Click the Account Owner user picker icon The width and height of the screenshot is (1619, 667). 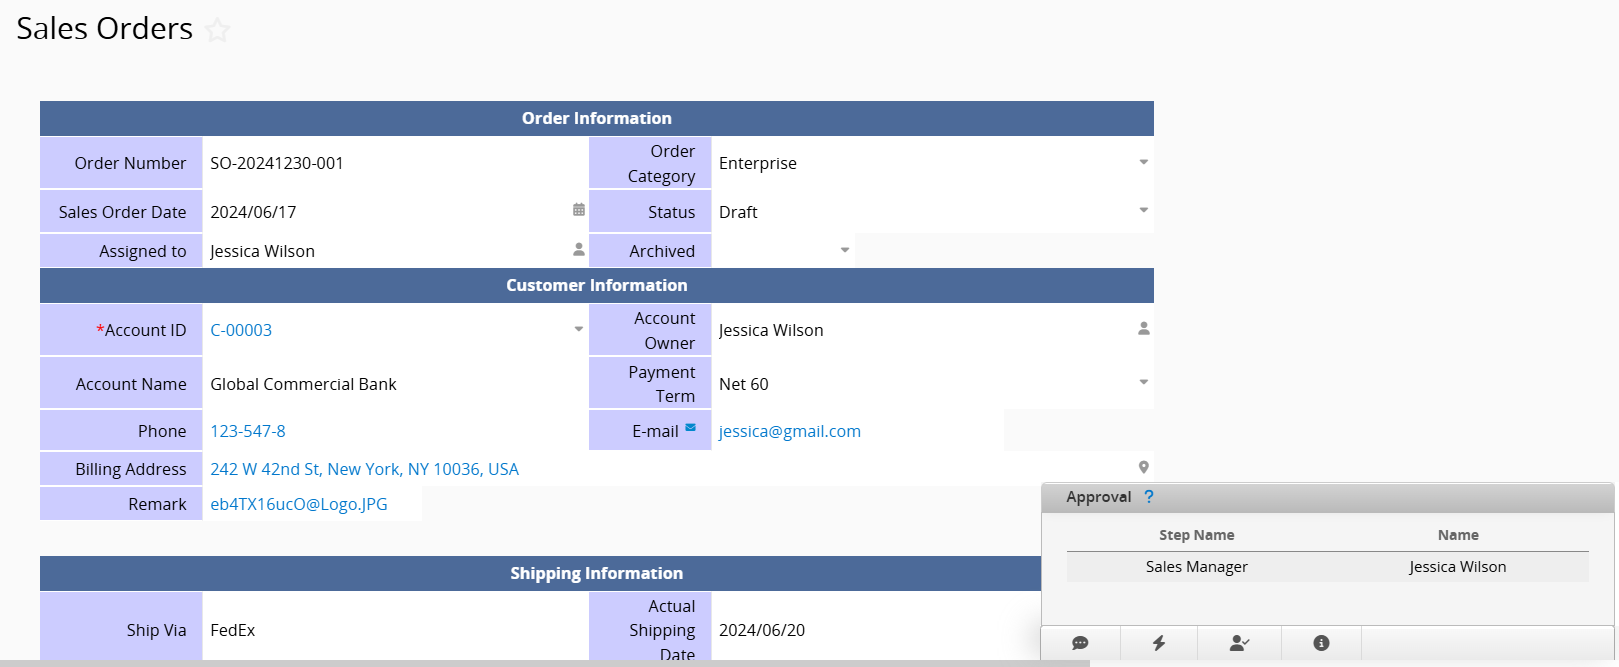click(1143, 329)
